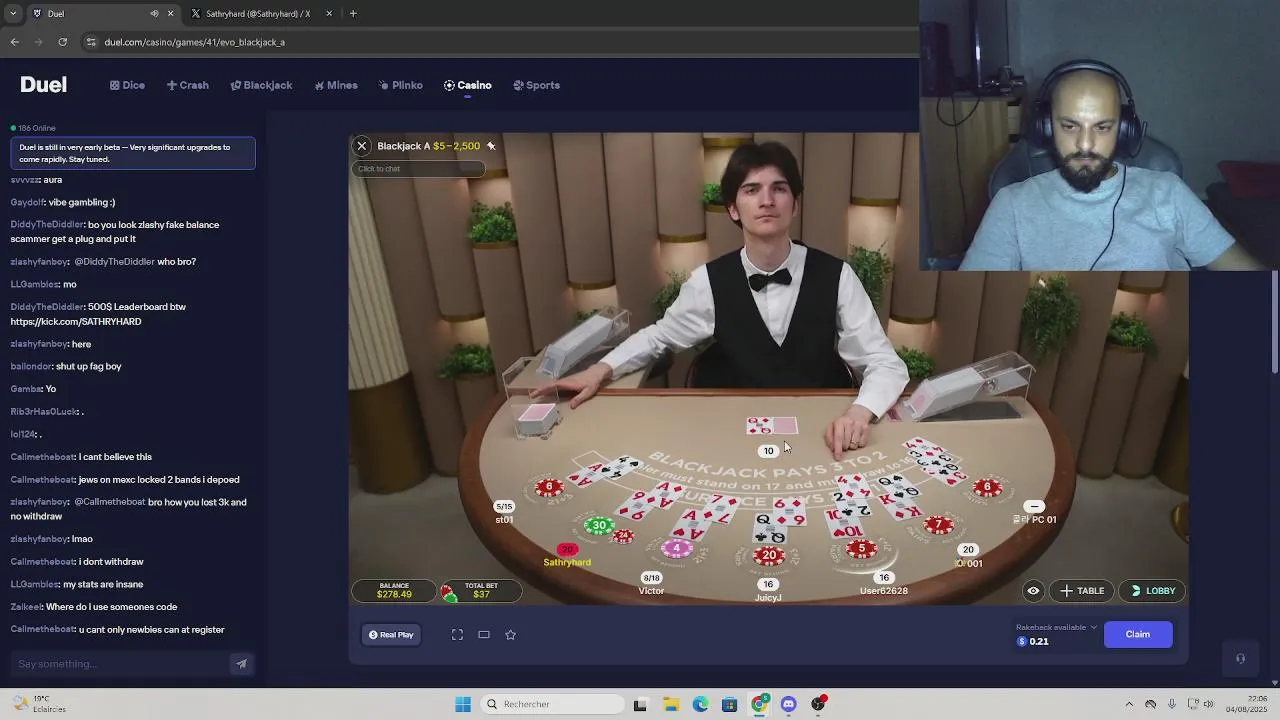Open Microsoft Store from the taskbar
The height and width of the screenshot is (720, 1280).
[x=729, y=704]
